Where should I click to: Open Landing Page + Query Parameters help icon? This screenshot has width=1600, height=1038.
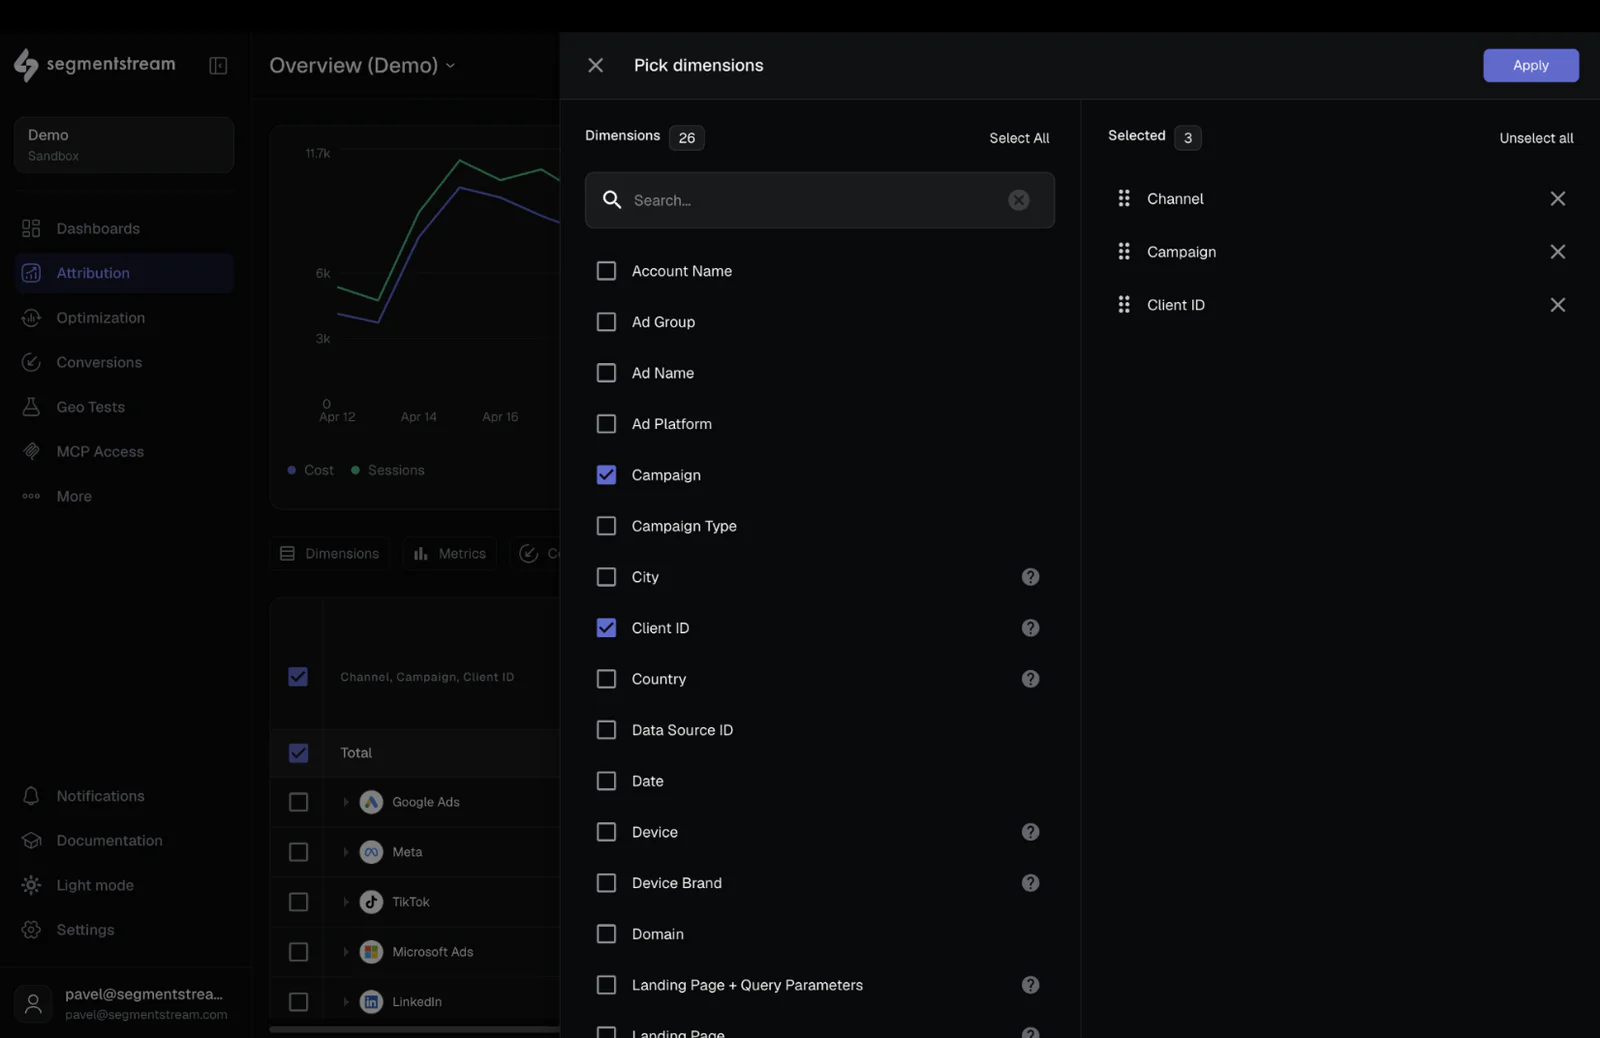tap(1030, 985)
